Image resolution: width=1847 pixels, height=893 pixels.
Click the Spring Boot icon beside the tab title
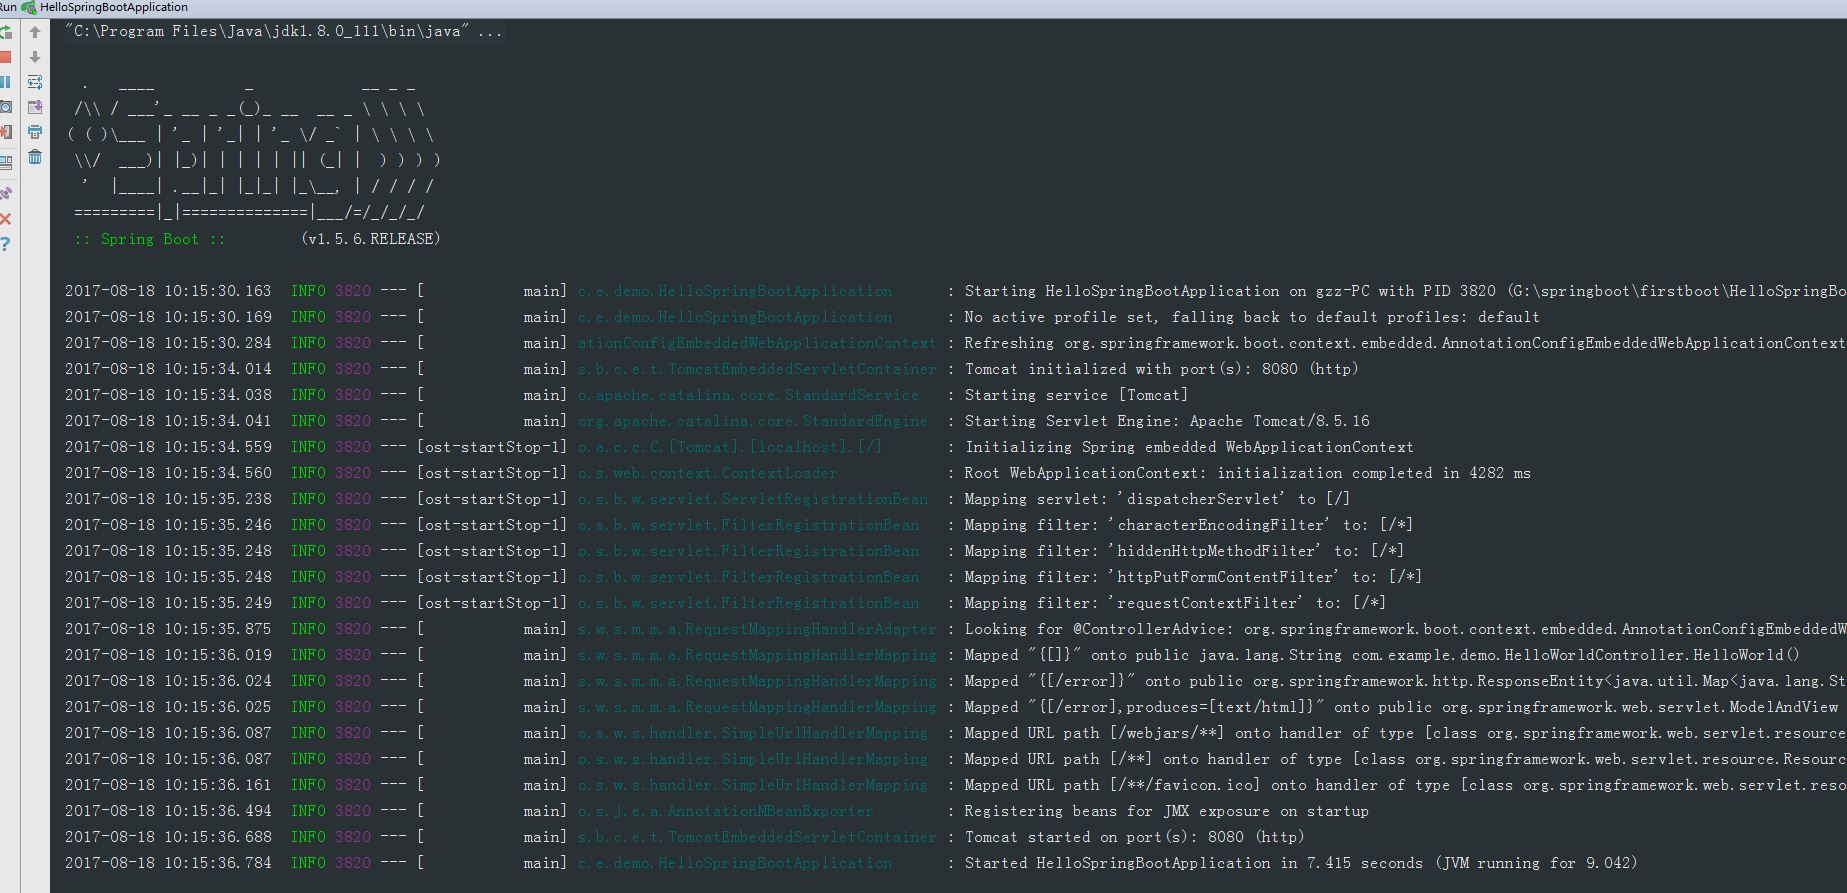29,7
